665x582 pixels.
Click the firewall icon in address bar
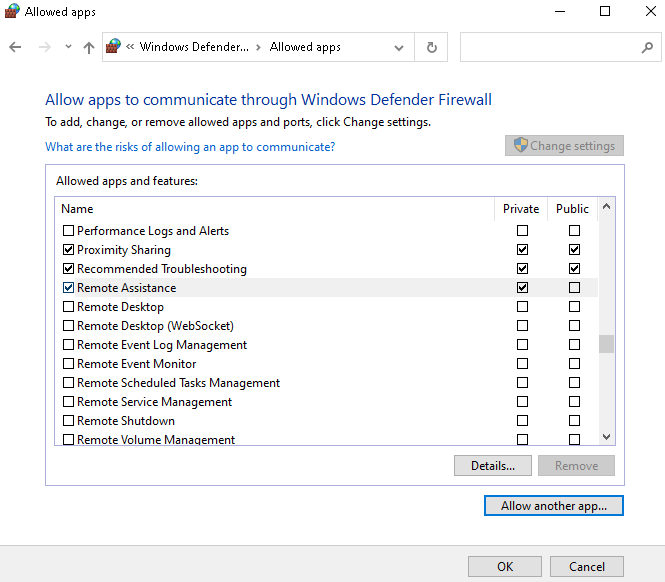point(113,46)
